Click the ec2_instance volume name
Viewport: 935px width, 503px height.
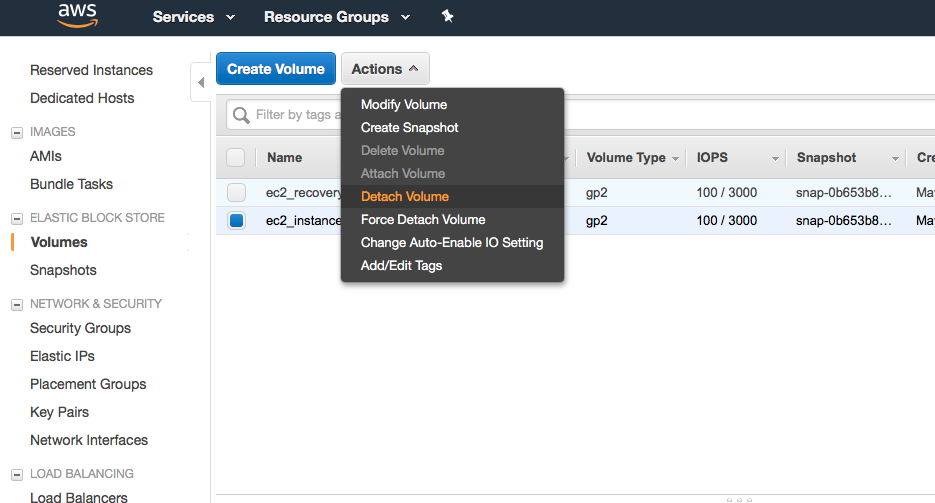304,221
